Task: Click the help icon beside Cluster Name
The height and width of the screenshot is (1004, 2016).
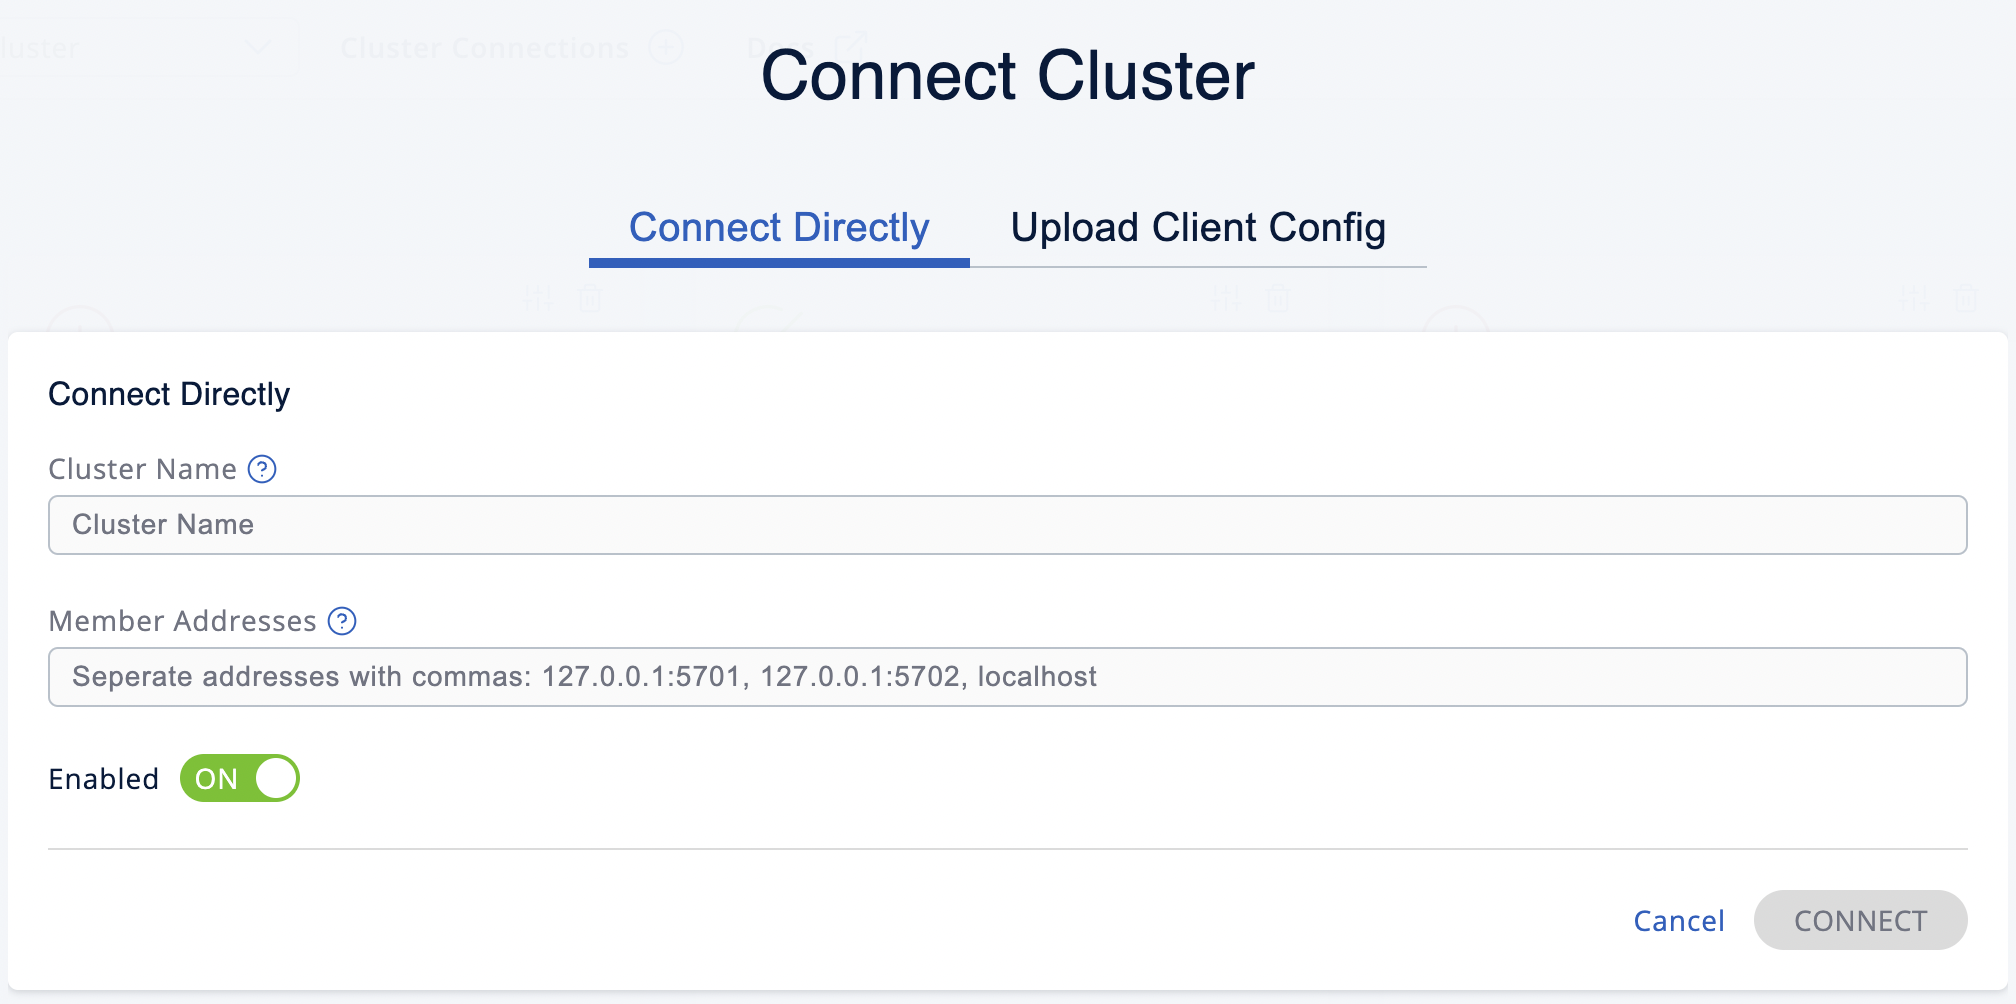Action: click(262, 470)
